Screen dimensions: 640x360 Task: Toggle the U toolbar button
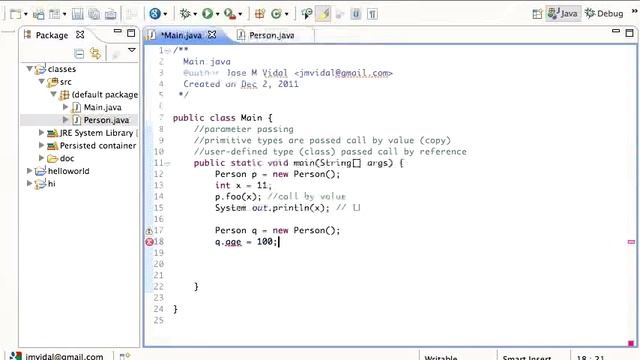point(356,14)
